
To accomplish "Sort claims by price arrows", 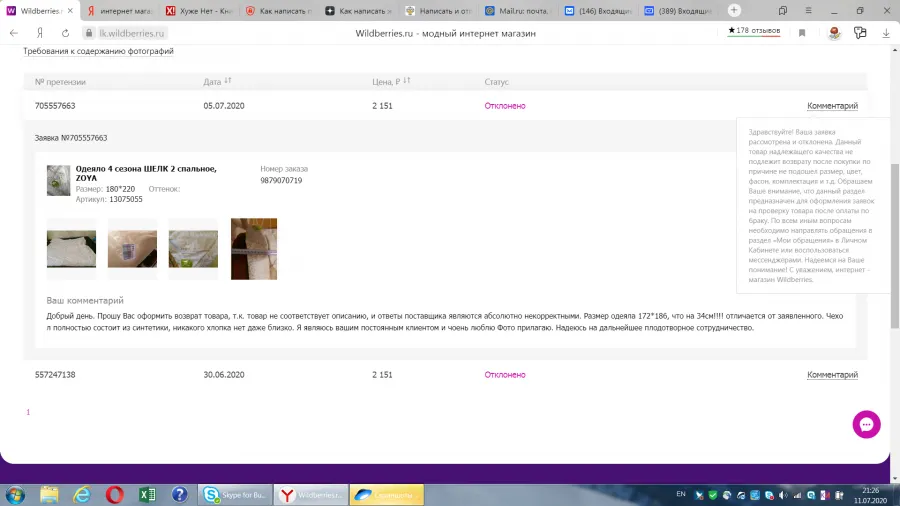I will tap(406, 81).
